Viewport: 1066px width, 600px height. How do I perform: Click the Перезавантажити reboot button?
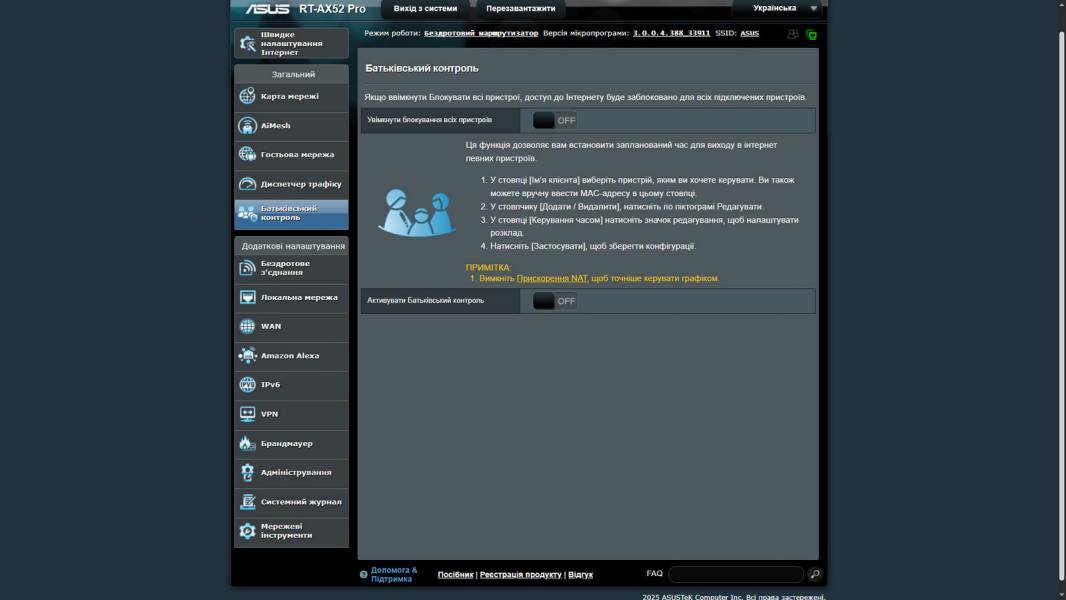(x=520, y=9)
